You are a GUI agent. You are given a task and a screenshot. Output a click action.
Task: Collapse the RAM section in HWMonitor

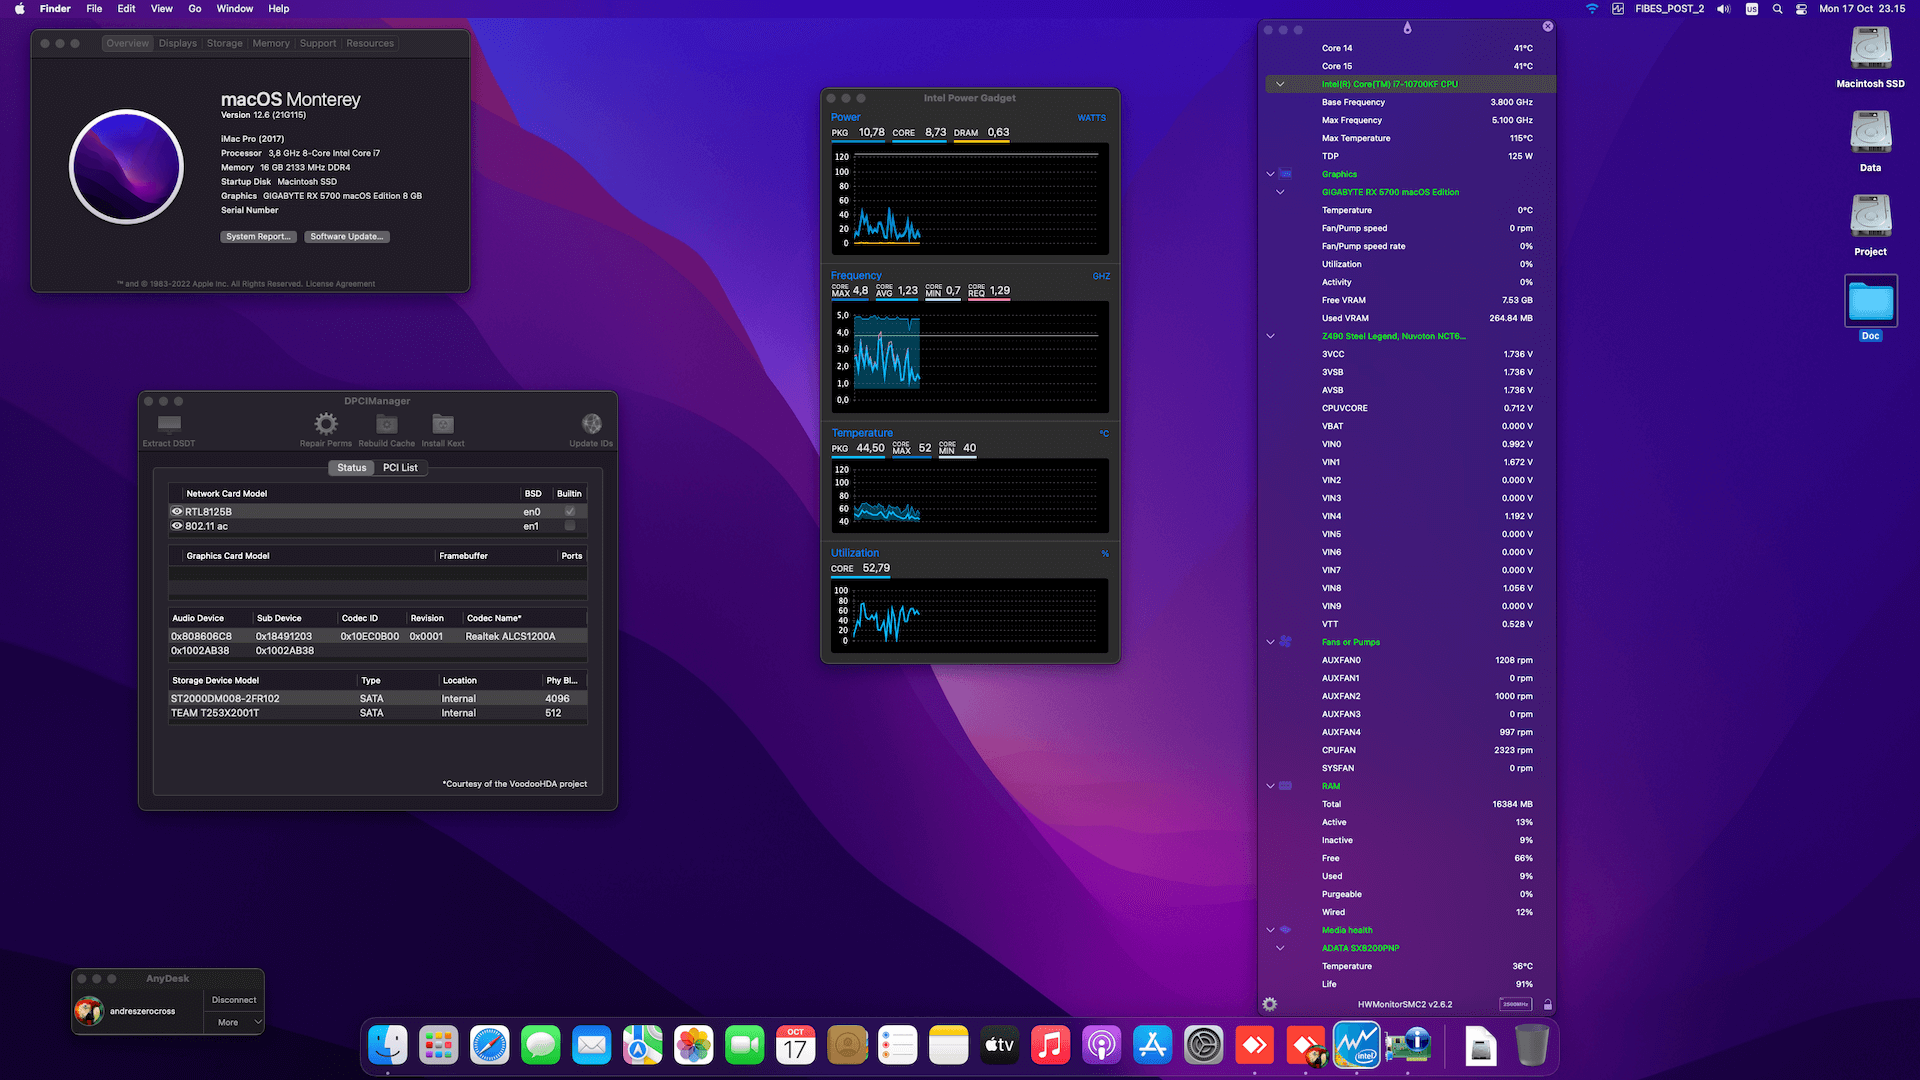[x=1271, y=786]
